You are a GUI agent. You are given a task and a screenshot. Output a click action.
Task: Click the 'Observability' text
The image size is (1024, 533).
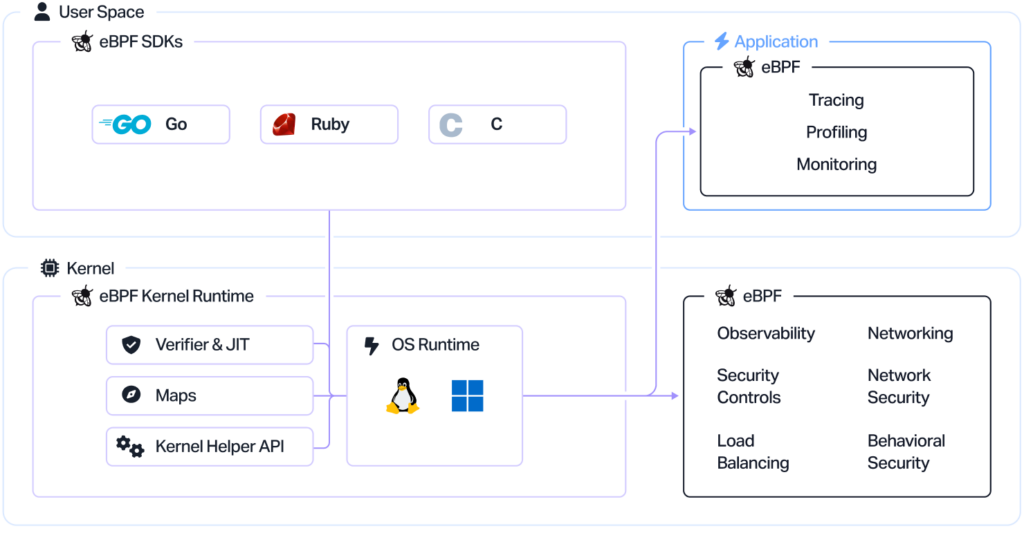(x=766, y=334)
